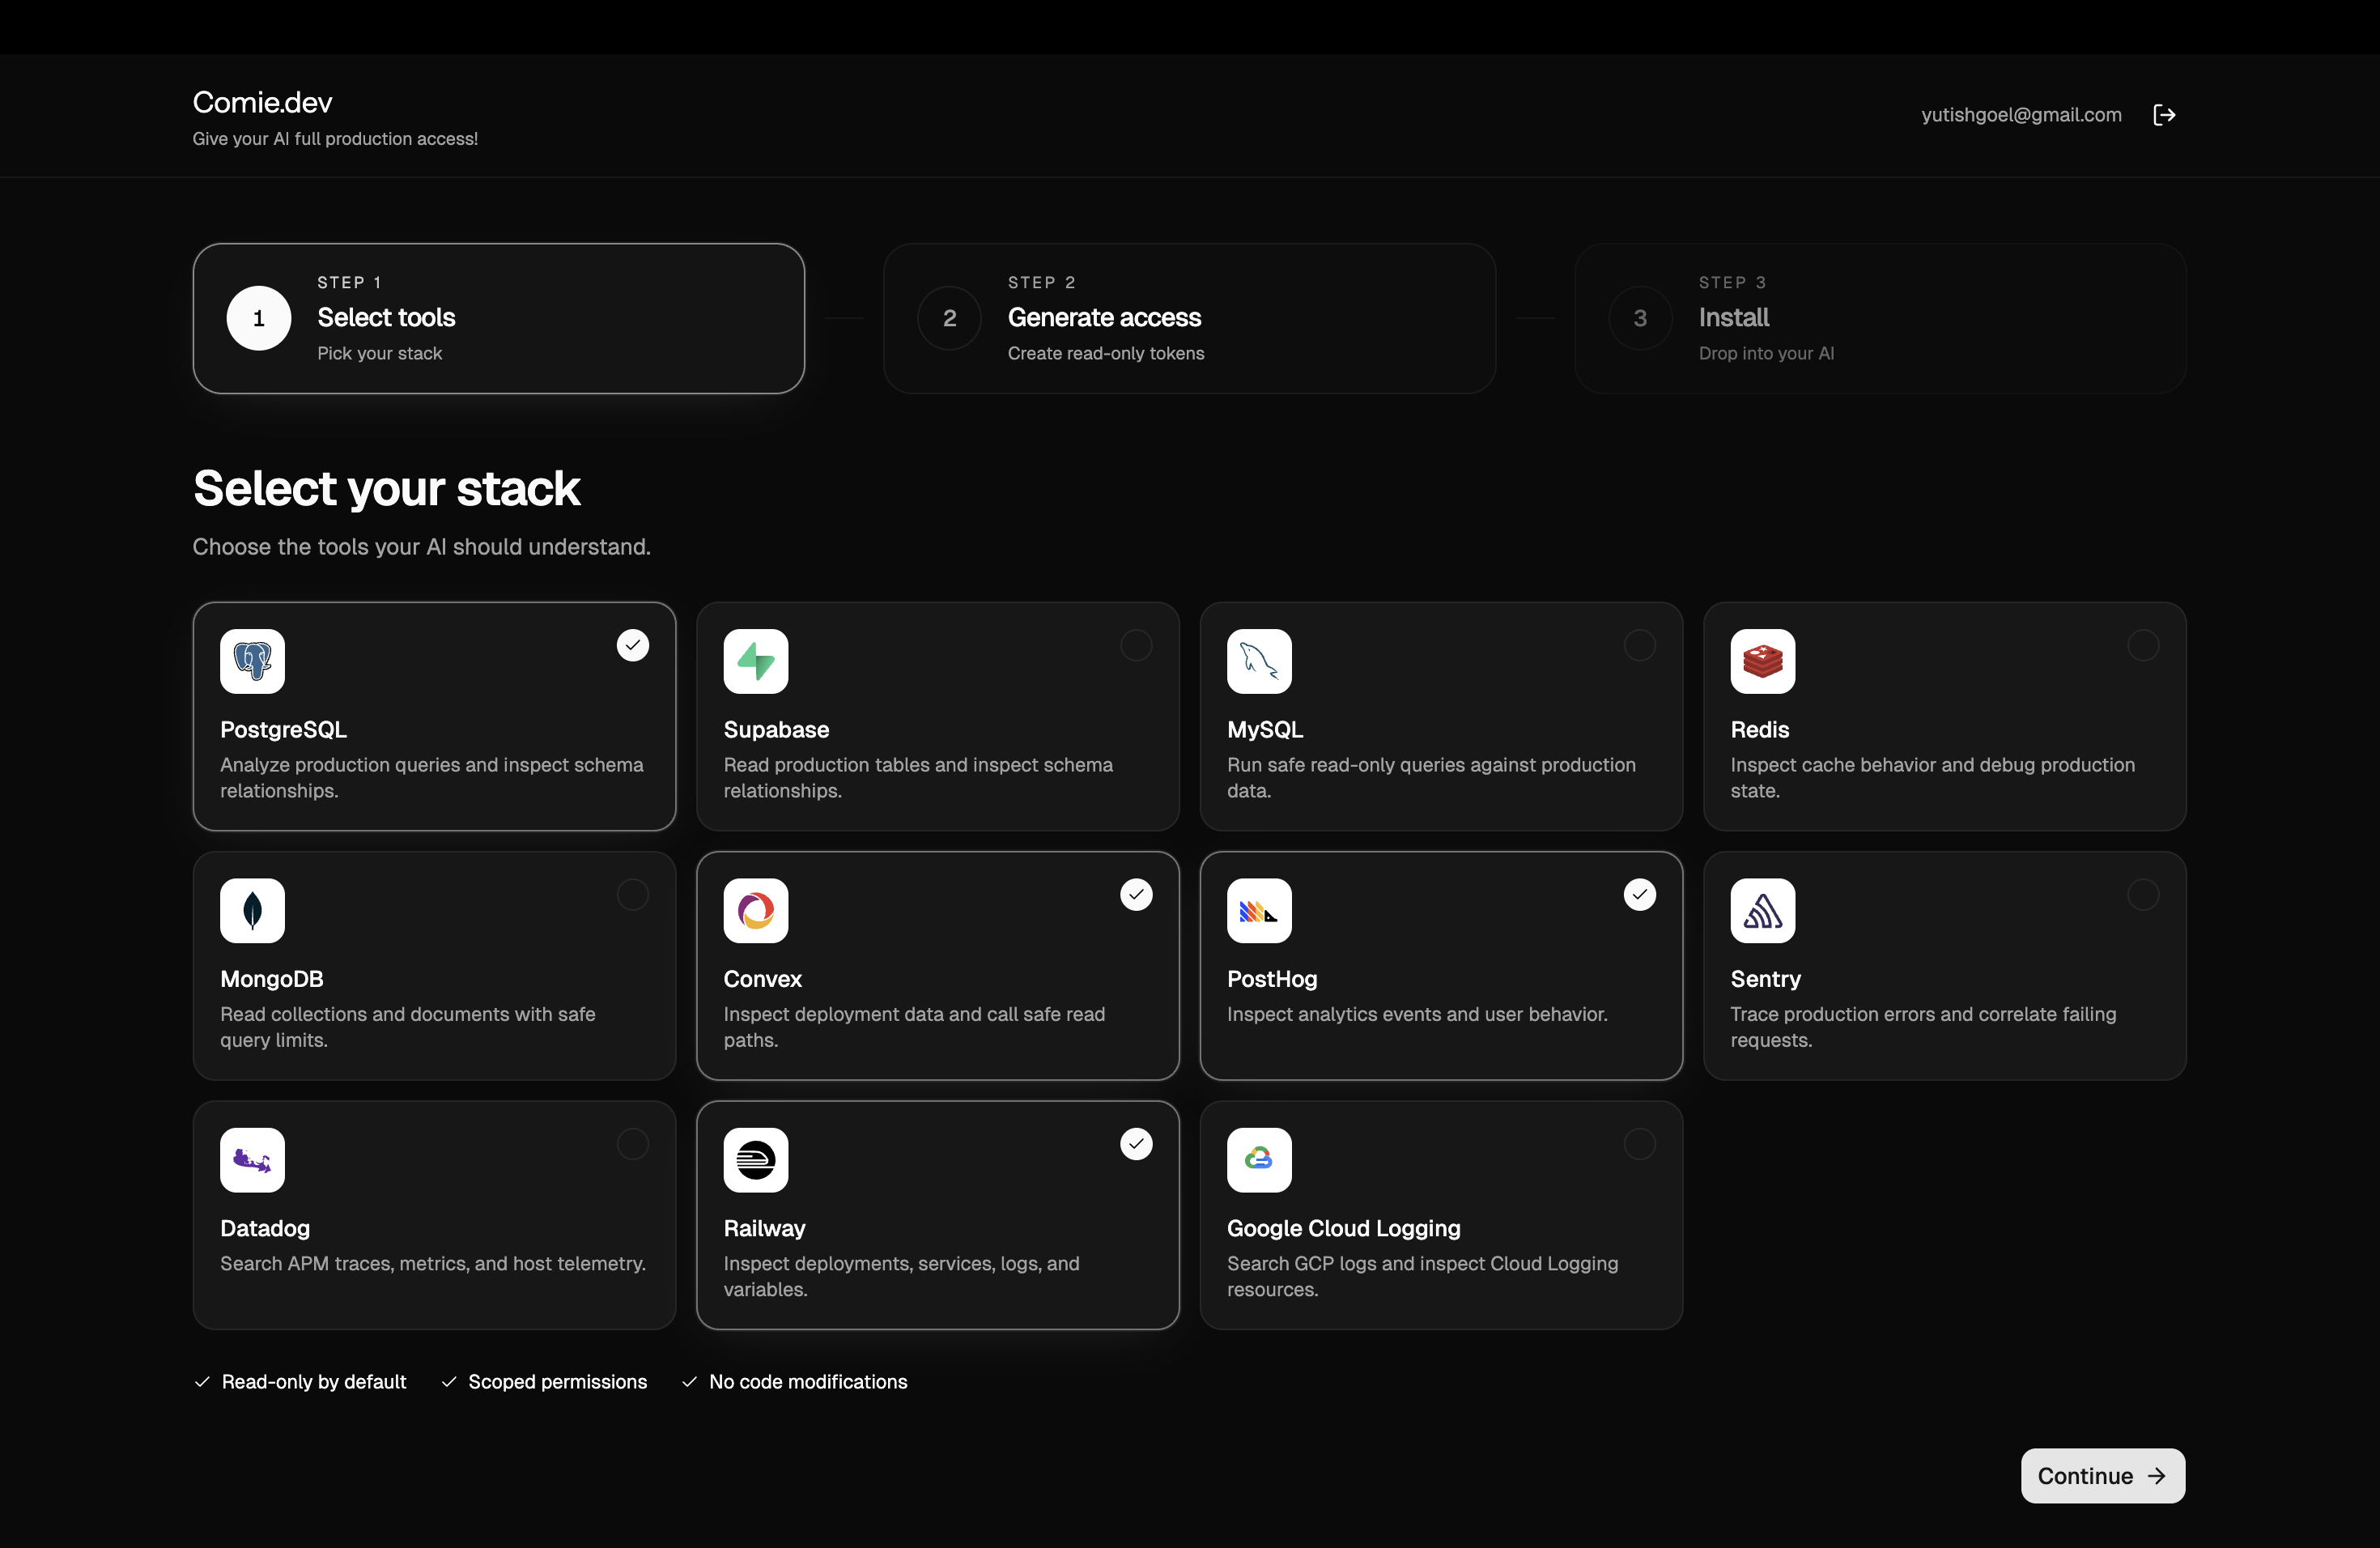Click the PostgreSQL card title
The width and height of the screenshot is (2380, 1548).
[283, 730]
